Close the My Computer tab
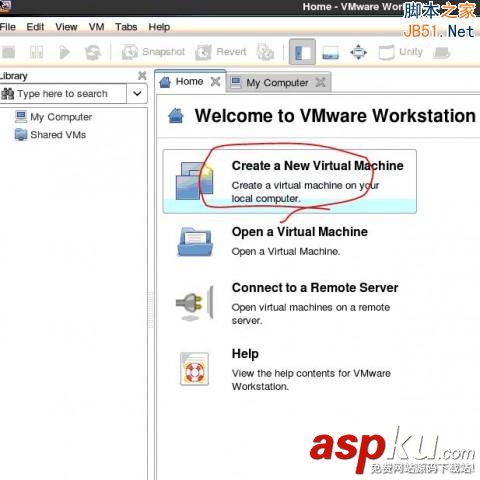Screen dimensions: 480x480 (320, 82)
